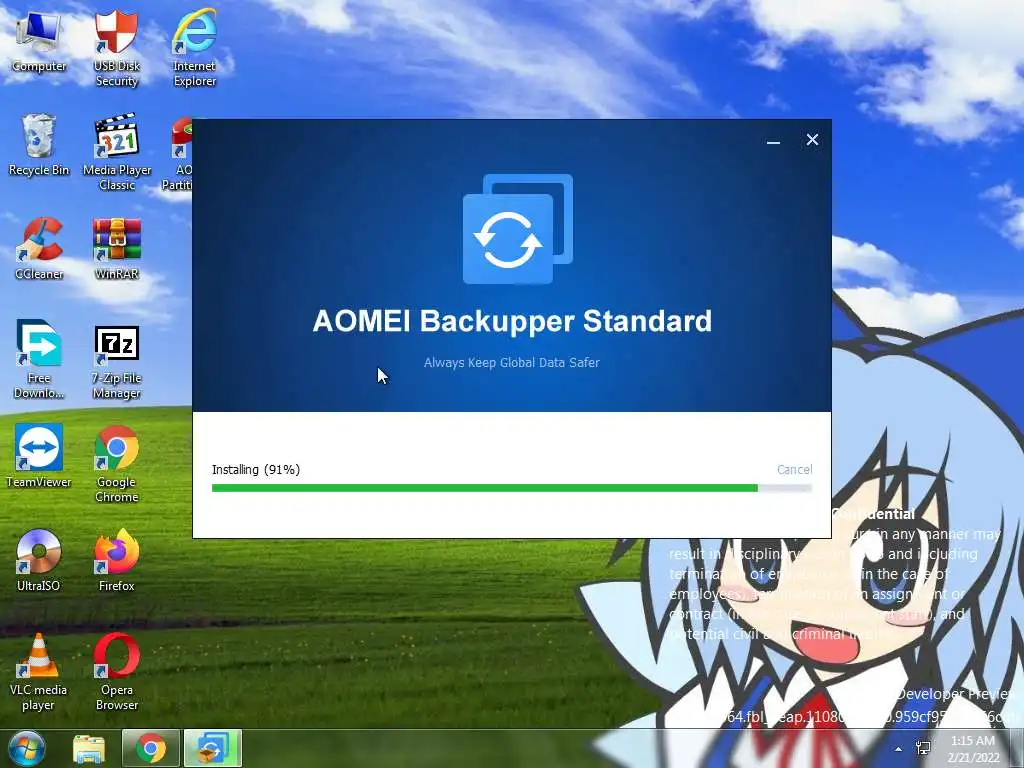Launch TeamViewer from desktop
The image size is (1024, 768).
point(39,456)
